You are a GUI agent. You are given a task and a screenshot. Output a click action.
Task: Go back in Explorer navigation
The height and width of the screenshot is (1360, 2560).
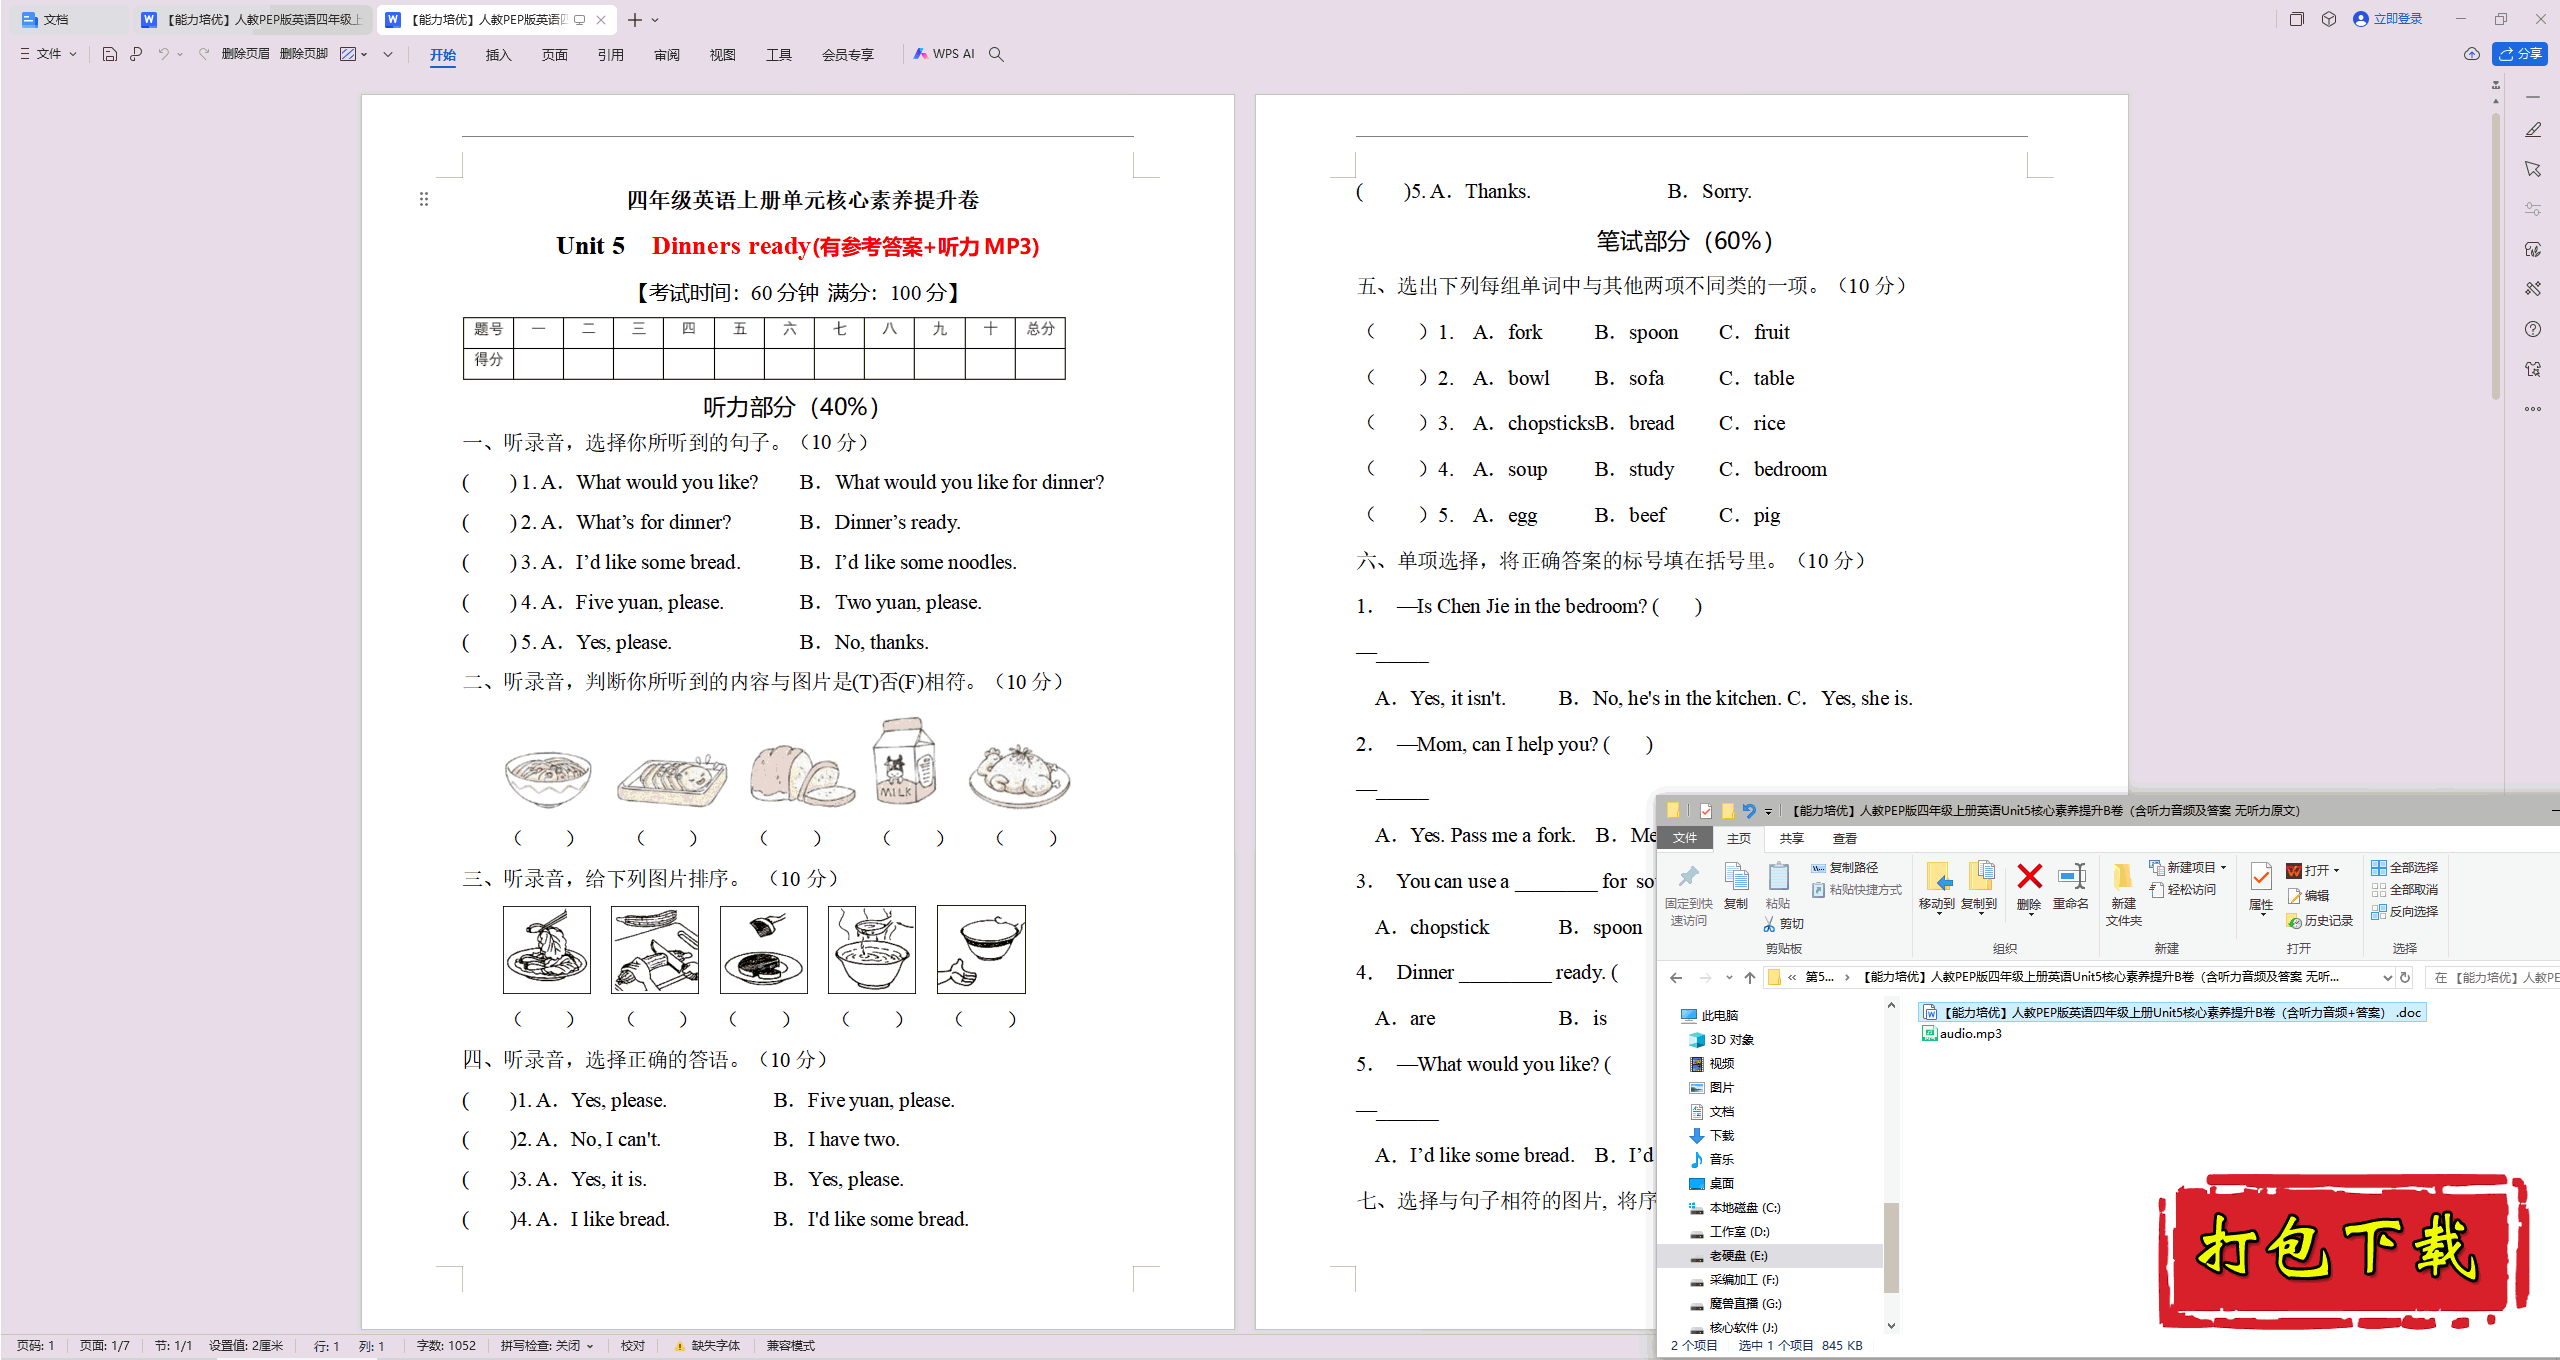1676,978
